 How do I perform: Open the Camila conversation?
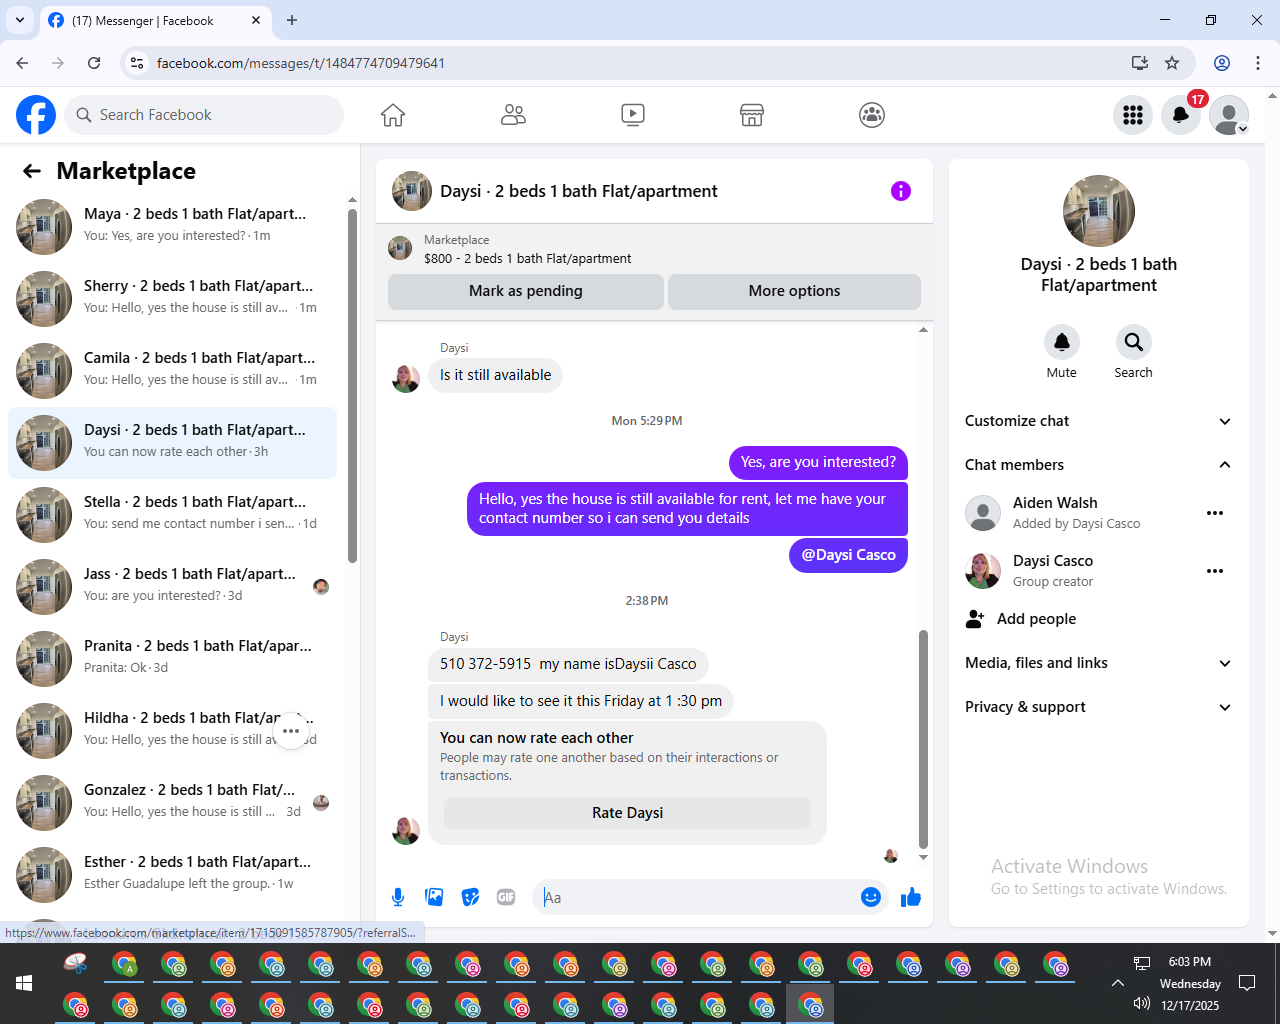tap(172, 371)
